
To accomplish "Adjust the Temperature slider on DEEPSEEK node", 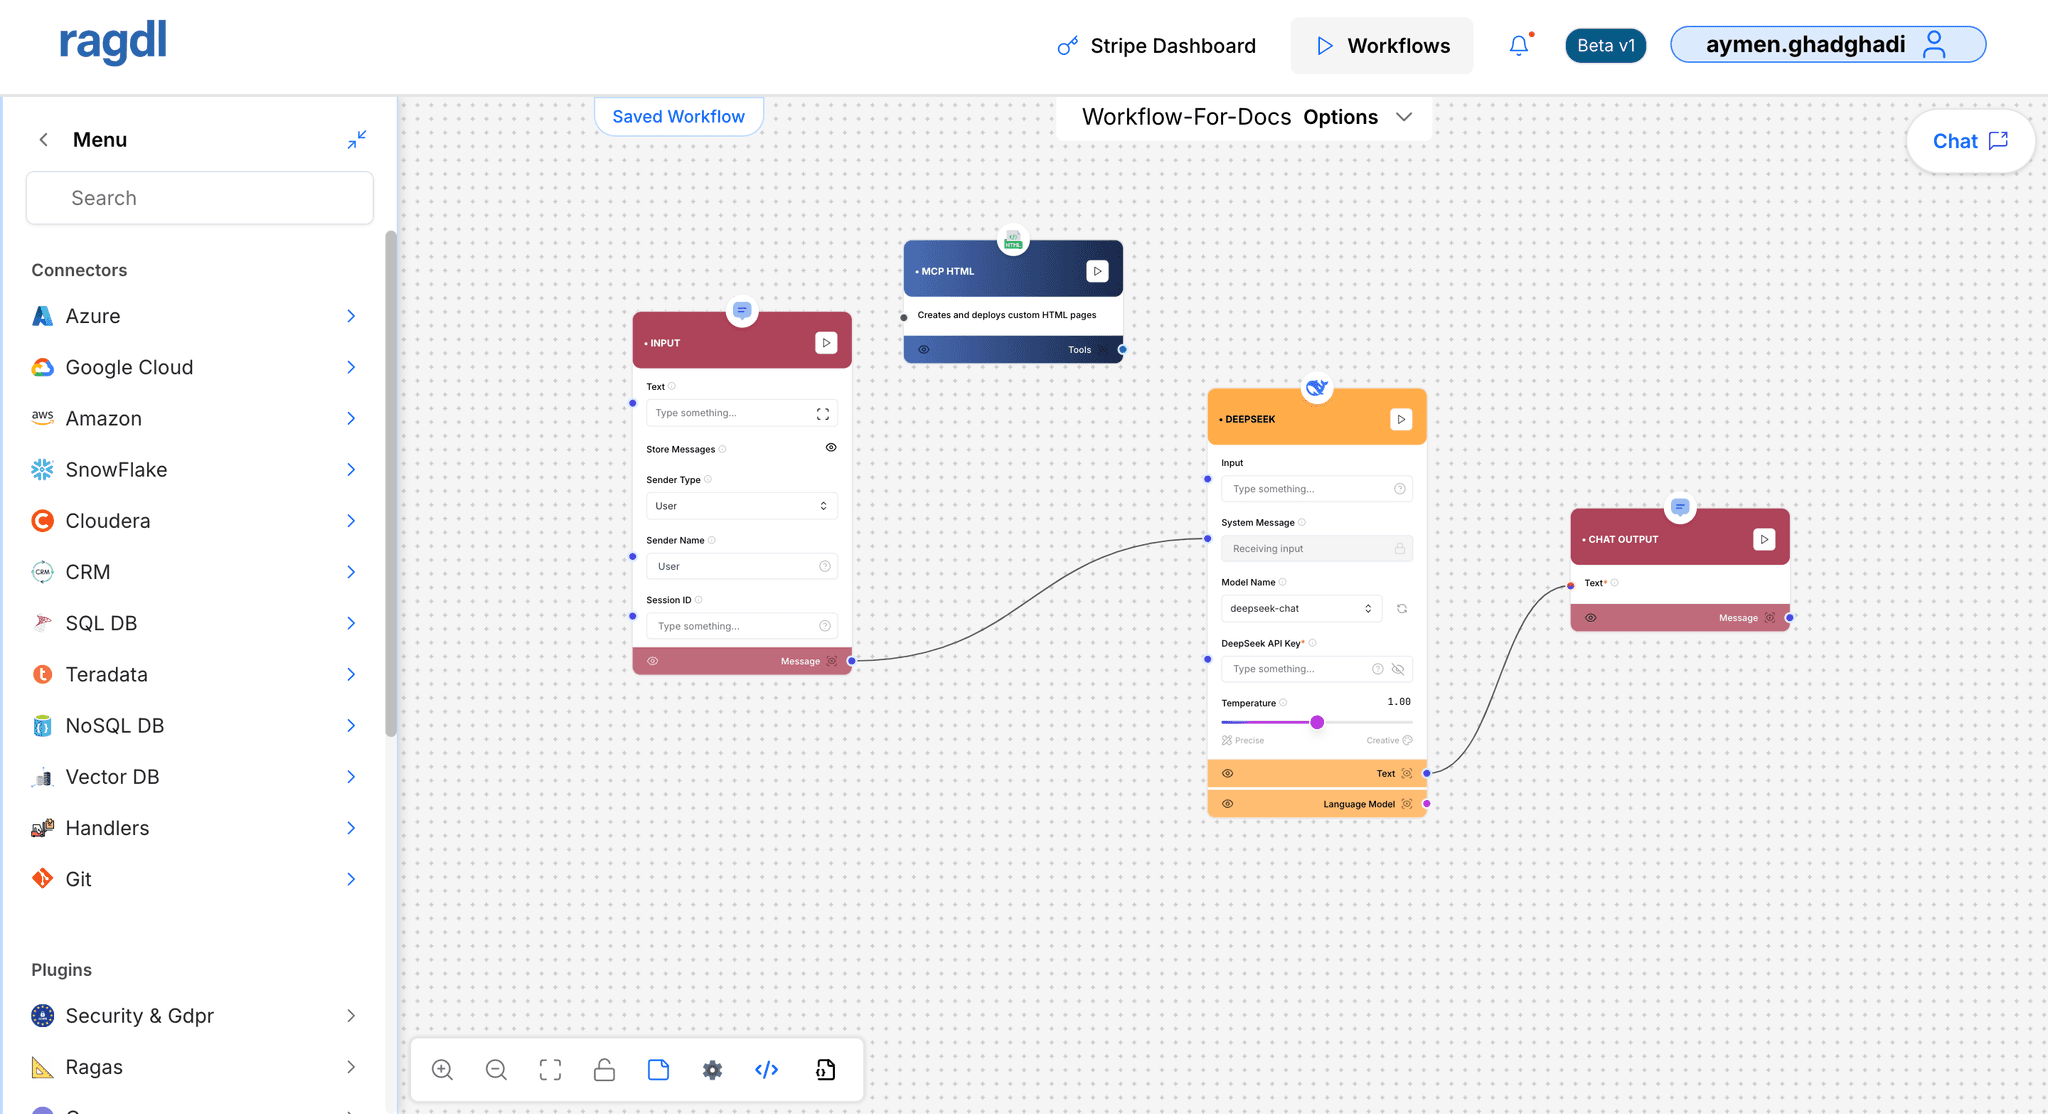I will (1317, 721).
